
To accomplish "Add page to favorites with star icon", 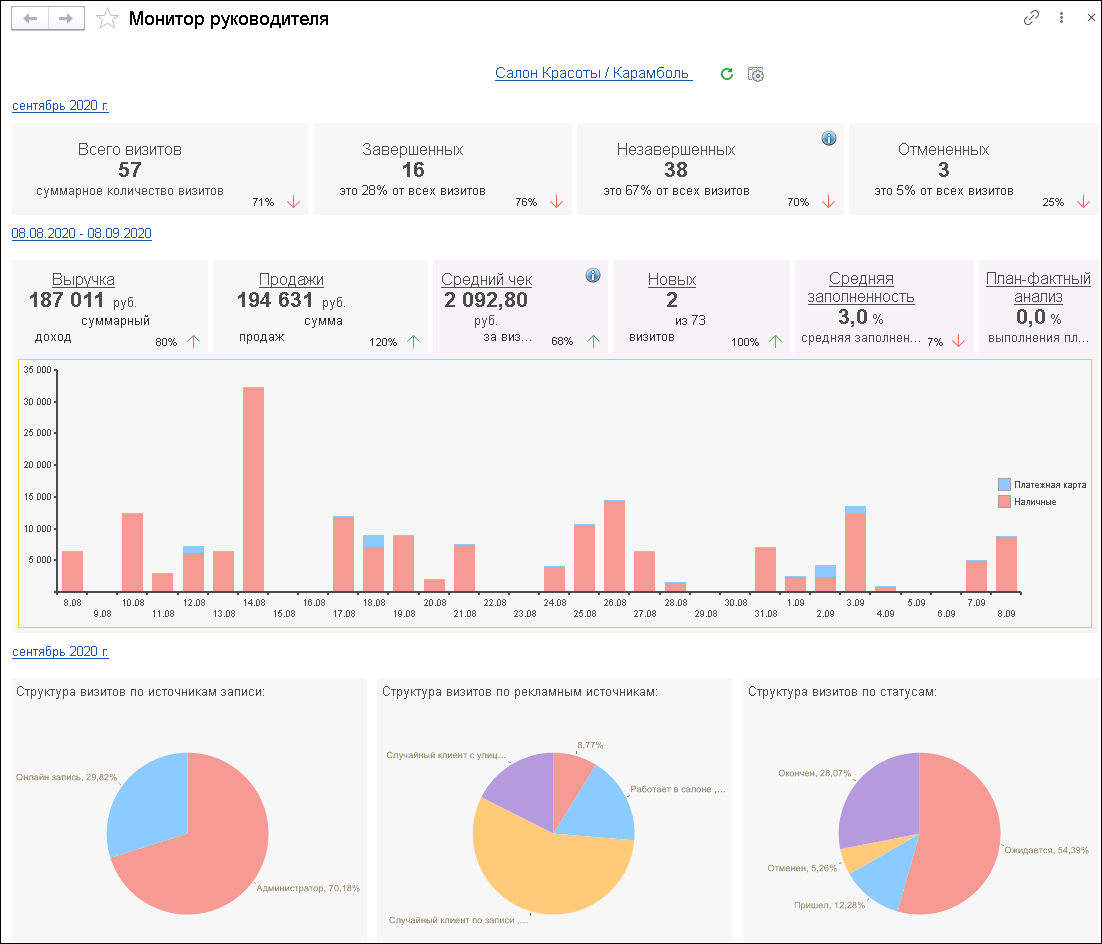I will [107, 19].
